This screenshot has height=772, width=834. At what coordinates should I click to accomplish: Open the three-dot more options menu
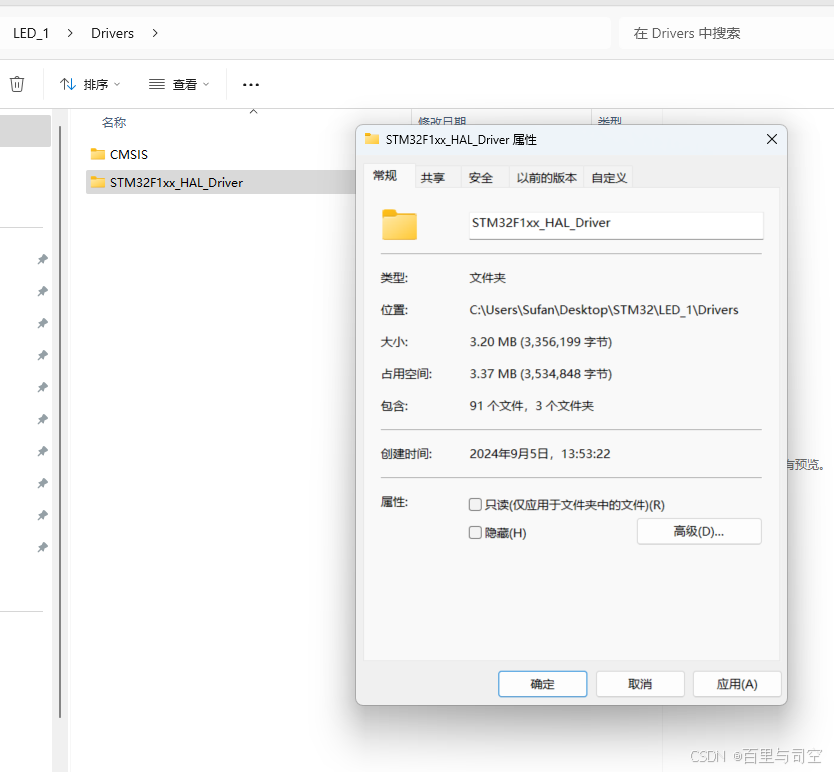(x=251, y=85)
